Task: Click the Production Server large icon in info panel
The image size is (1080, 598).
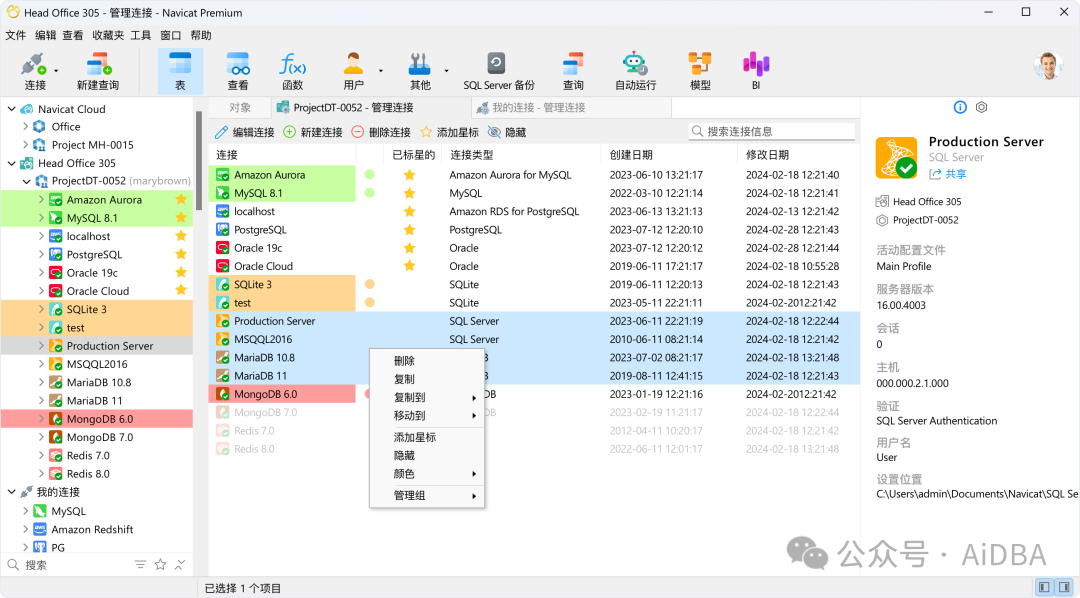Action: tap(896, 158)
